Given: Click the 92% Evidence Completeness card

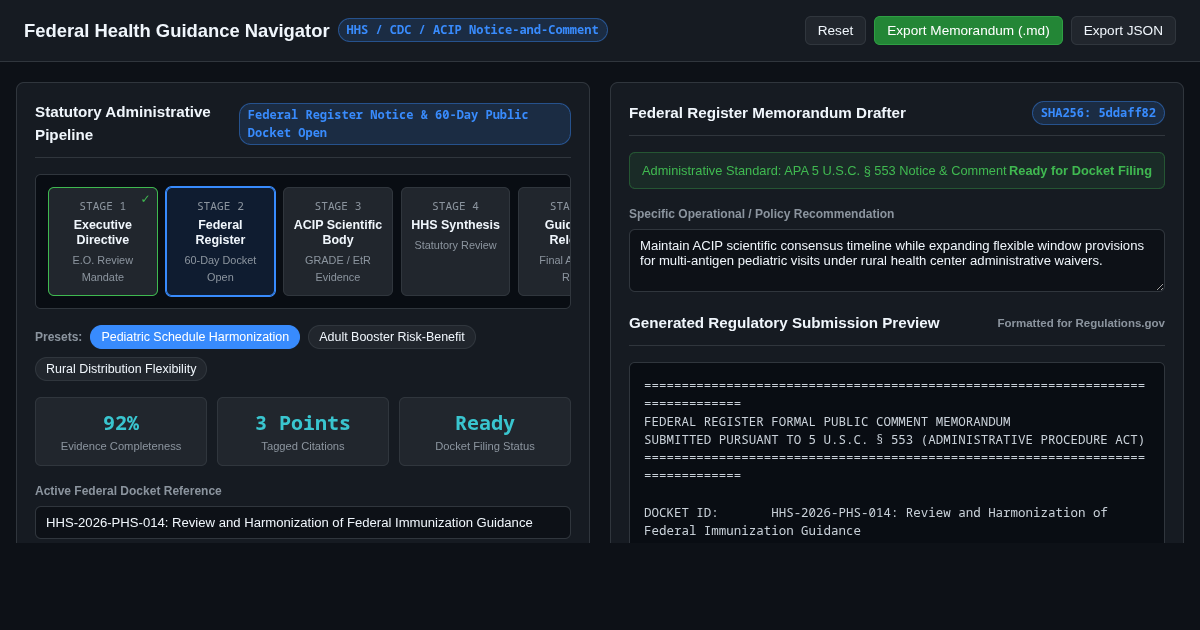Looking at the screenshot, I should click(121, 432).
